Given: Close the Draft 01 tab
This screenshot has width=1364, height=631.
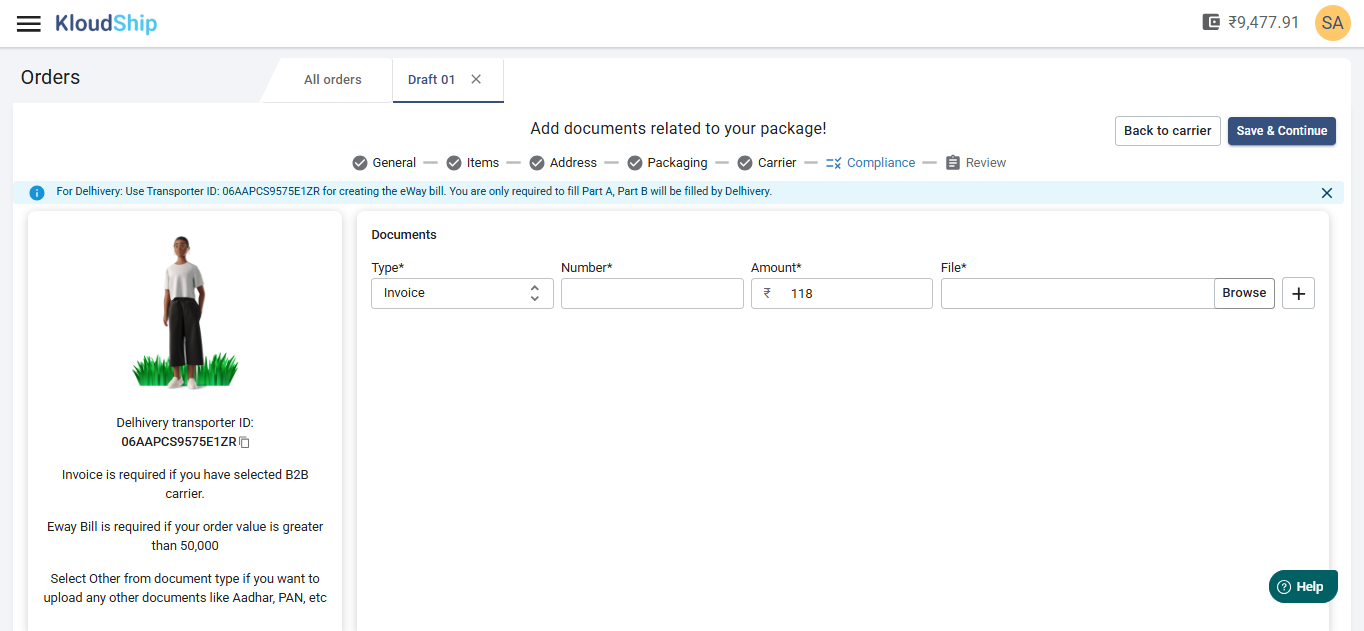Looking at the screenshot, I should click(x=476, y=80).
